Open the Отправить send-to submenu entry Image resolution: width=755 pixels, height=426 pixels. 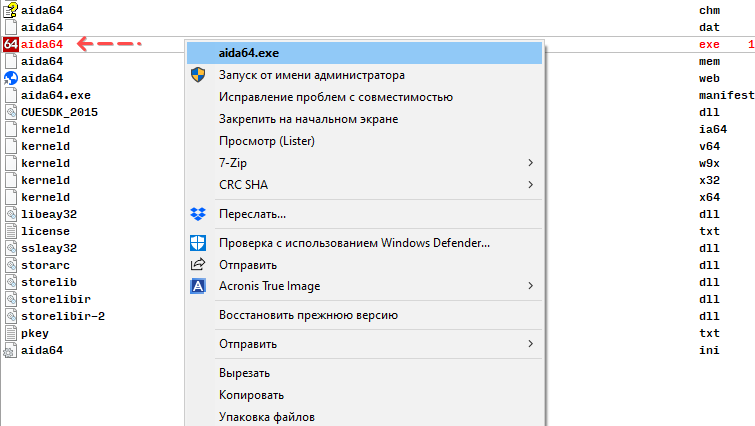click(364, 344)
